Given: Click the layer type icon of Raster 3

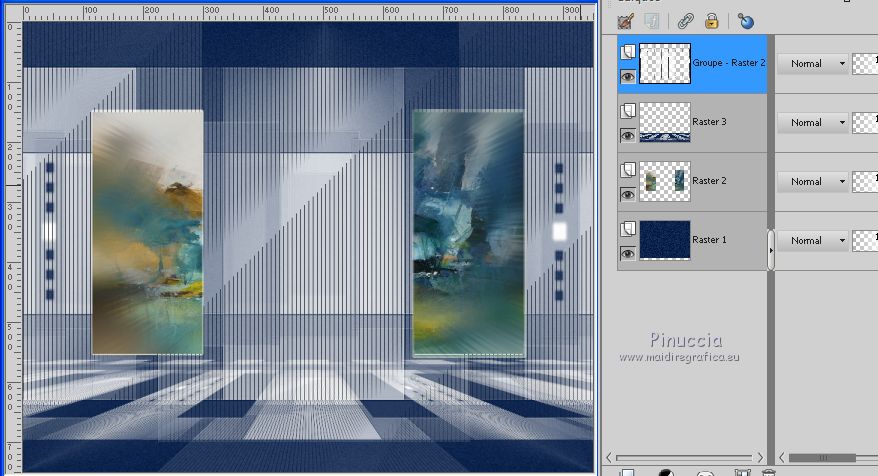Looking at the screenshot, I should [x=628, y=111].
